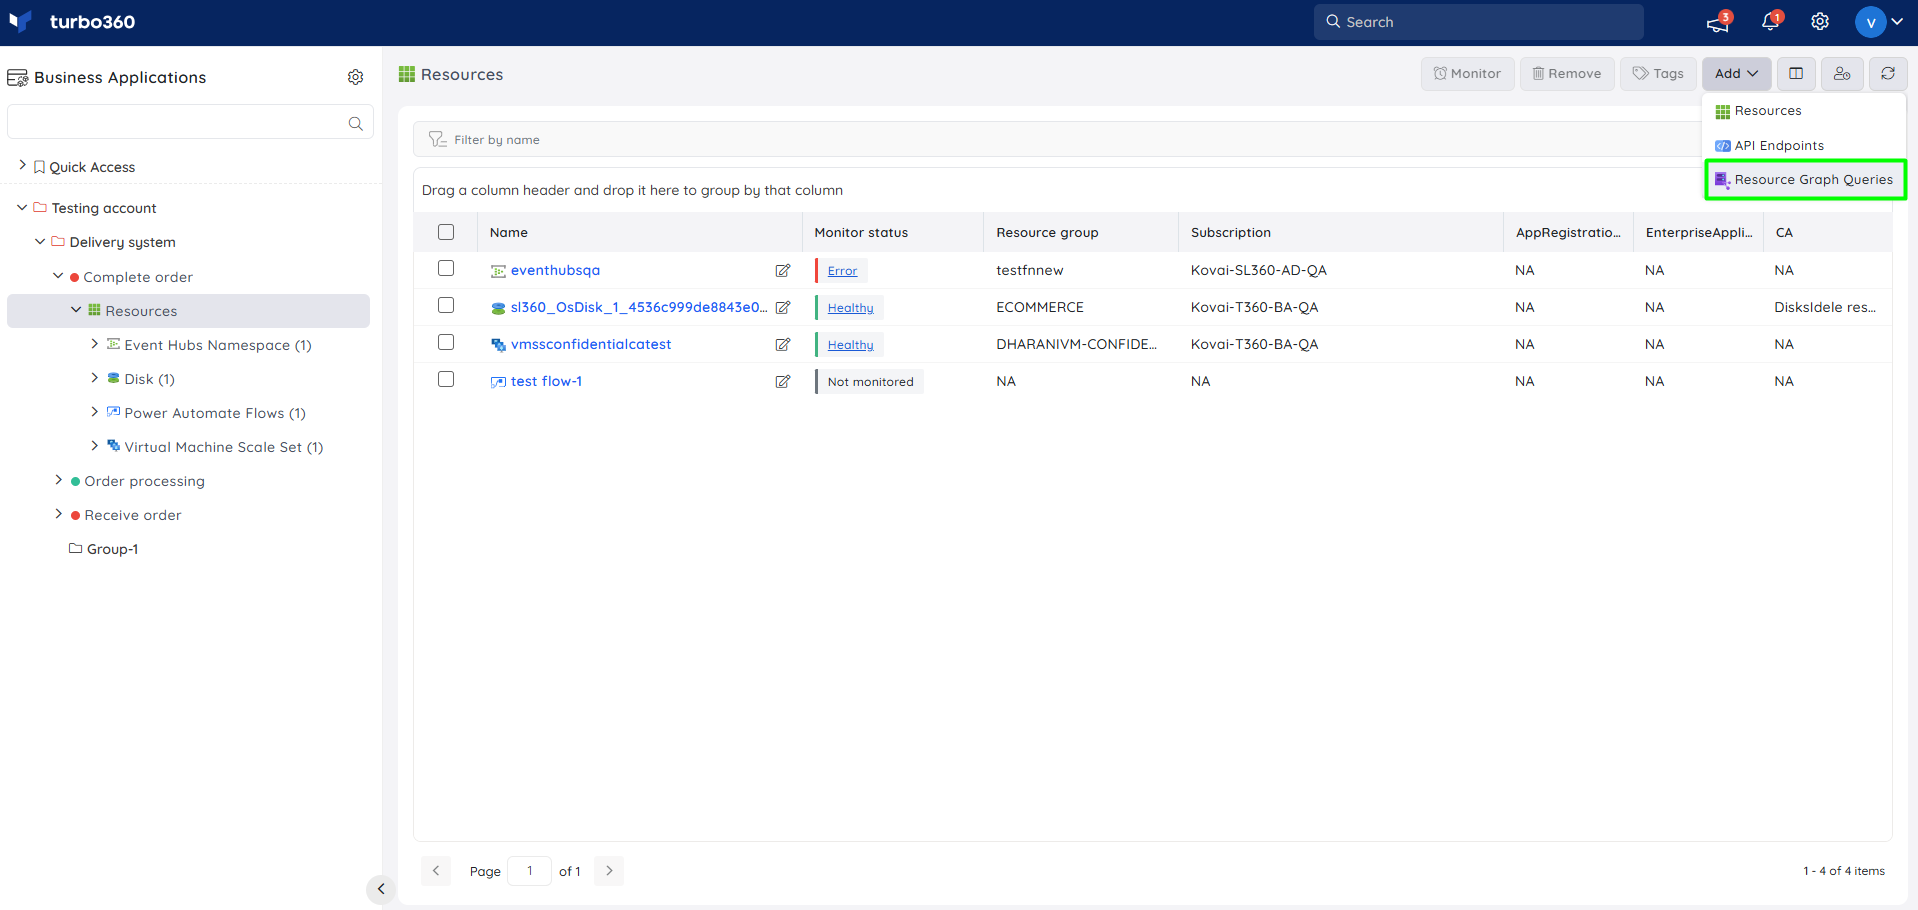Check the vmssconfidentialcatest row checkbox

point(446,342)
